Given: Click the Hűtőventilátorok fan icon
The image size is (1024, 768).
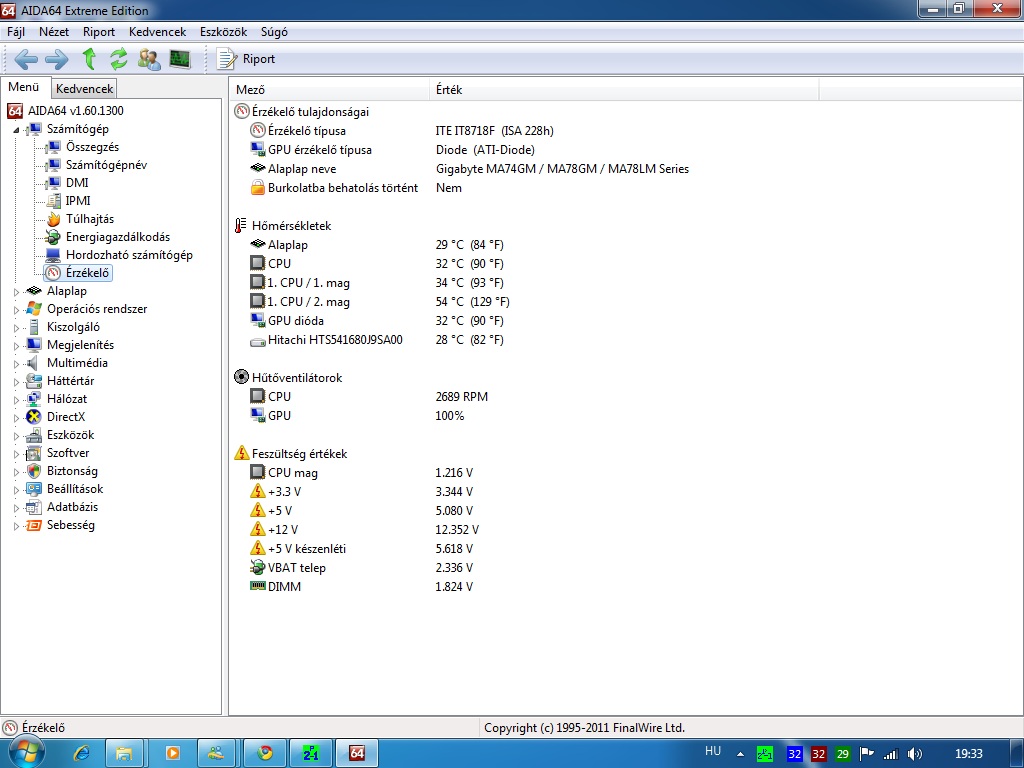Looking at the screenshot, I should [242, 377].
